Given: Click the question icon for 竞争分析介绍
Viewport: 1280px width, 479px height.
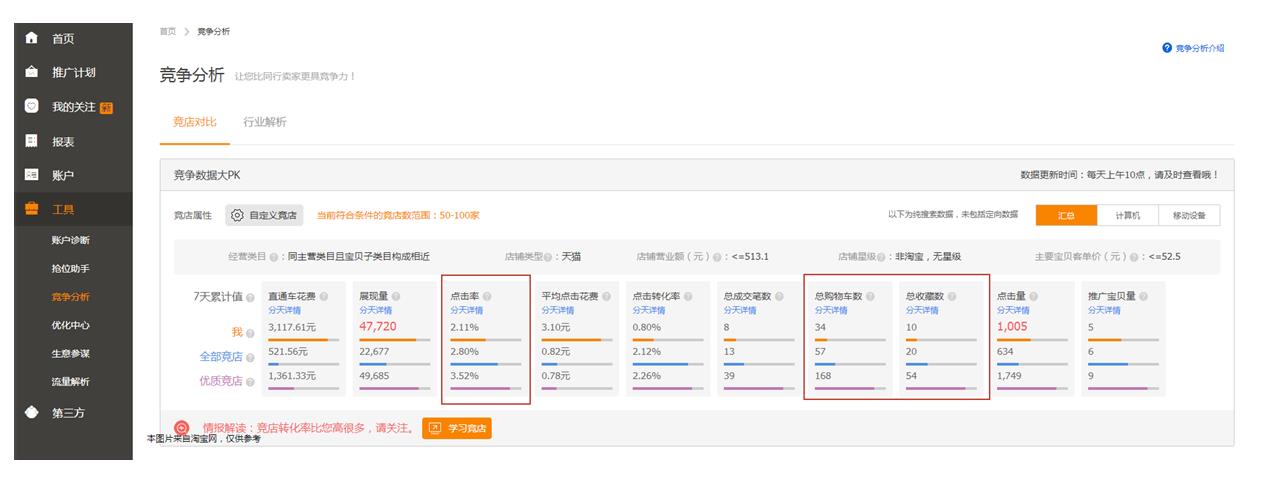Looking at the screenshot, I should pyautogui.click(x=1166, y=48).
